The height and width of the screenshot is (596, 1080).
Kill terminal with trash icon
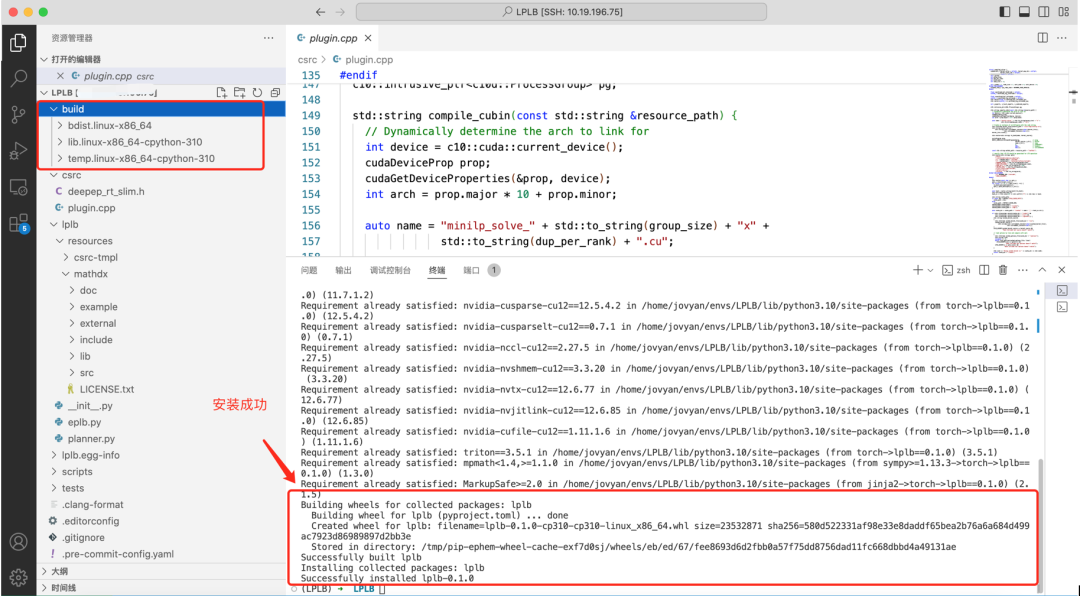[1003, 270]
